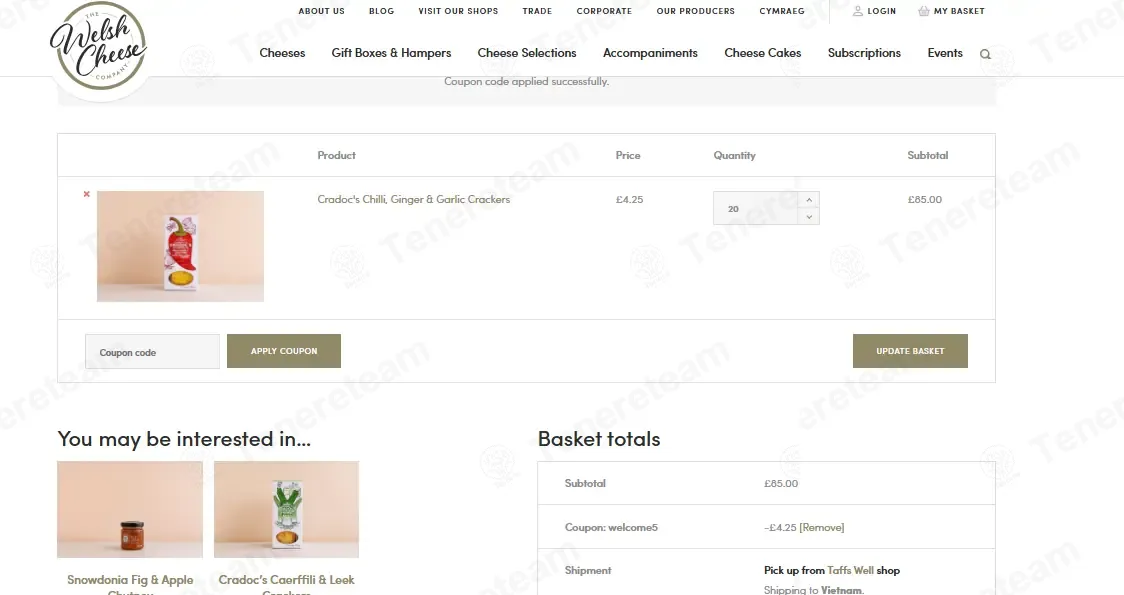
Task: Focus the Coupon code input field
Action: 152,352
